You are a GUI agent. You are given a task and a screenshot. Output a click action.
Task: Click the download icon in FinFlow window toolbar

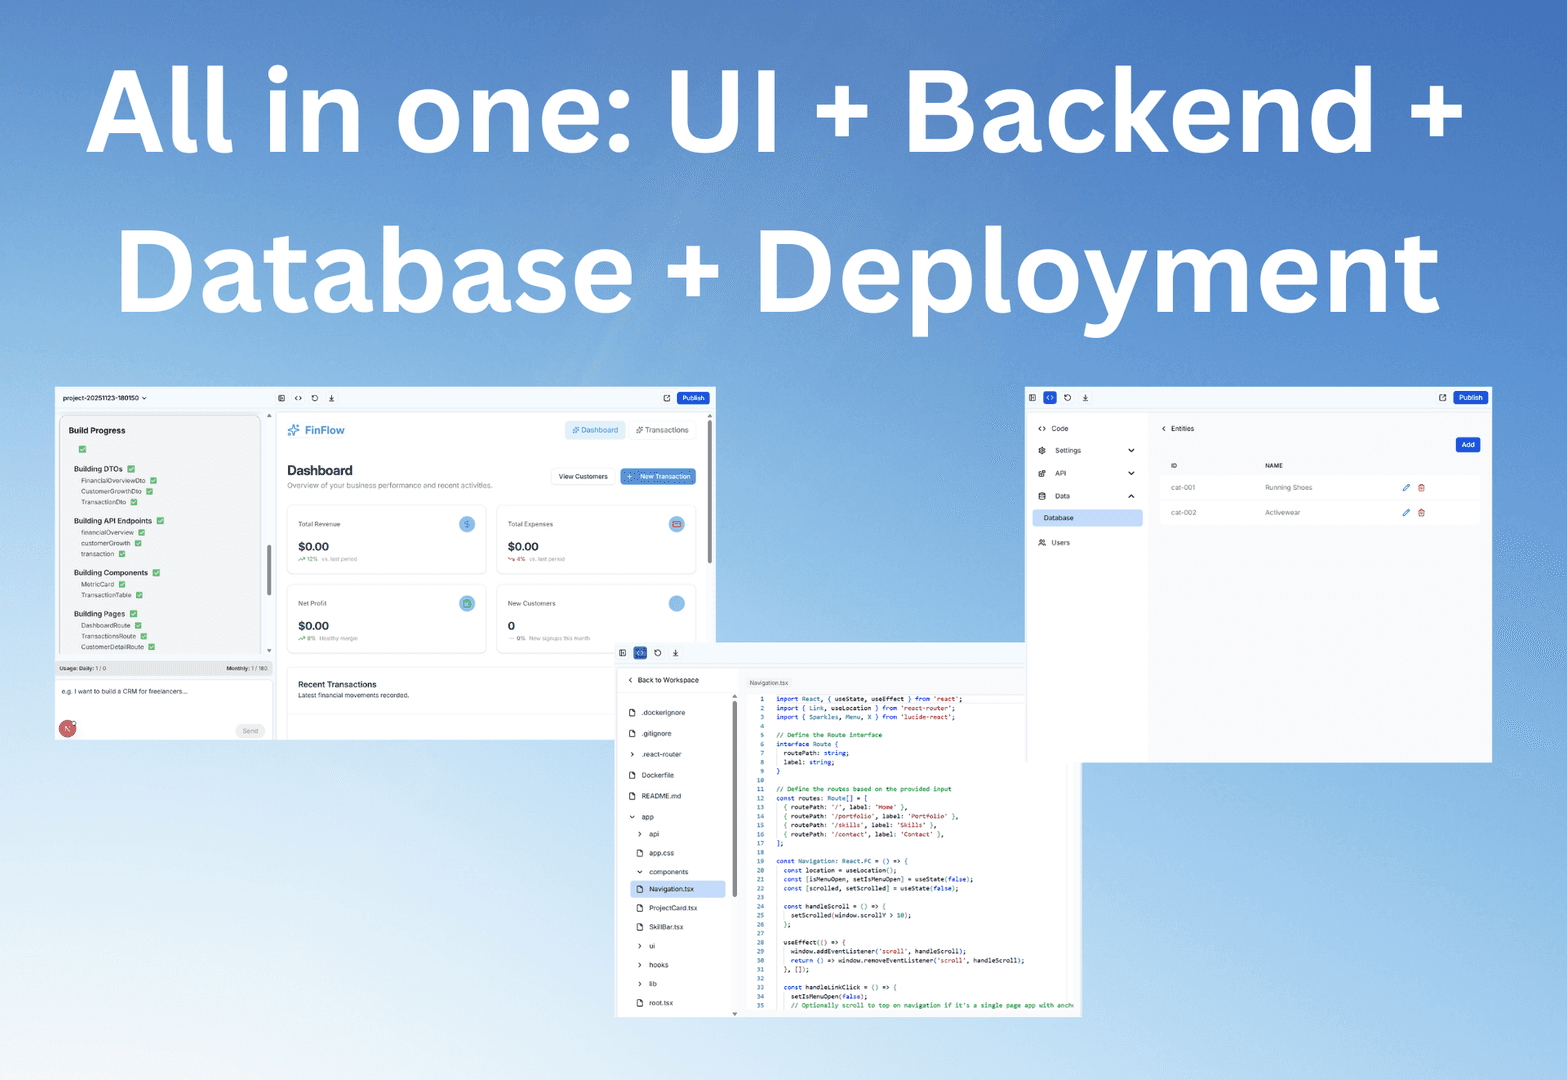click(x=332, y=398)
